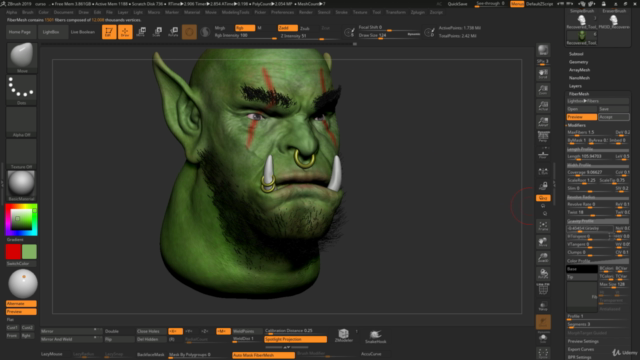Toggle Perspective view icon
This screenshot has width=640, height=360.
543,137
